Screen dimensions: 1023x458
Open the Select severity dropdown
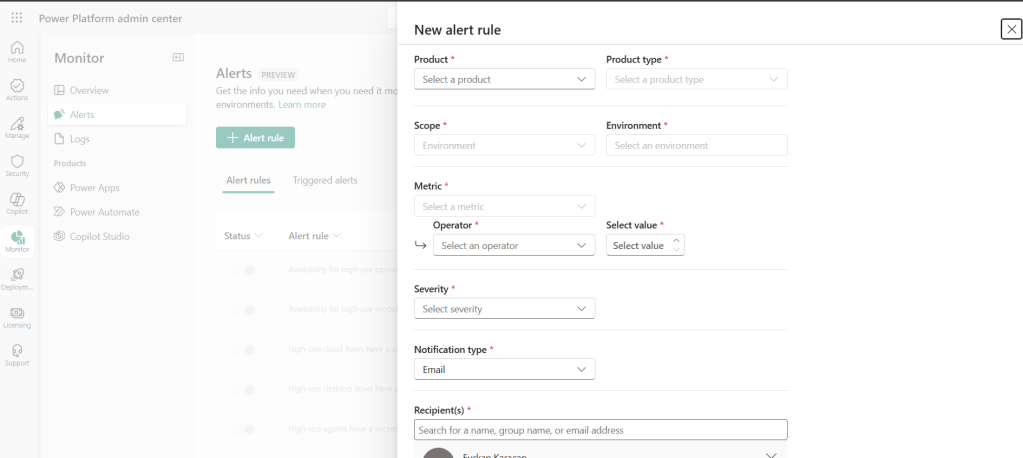click(x=504, y=309)
